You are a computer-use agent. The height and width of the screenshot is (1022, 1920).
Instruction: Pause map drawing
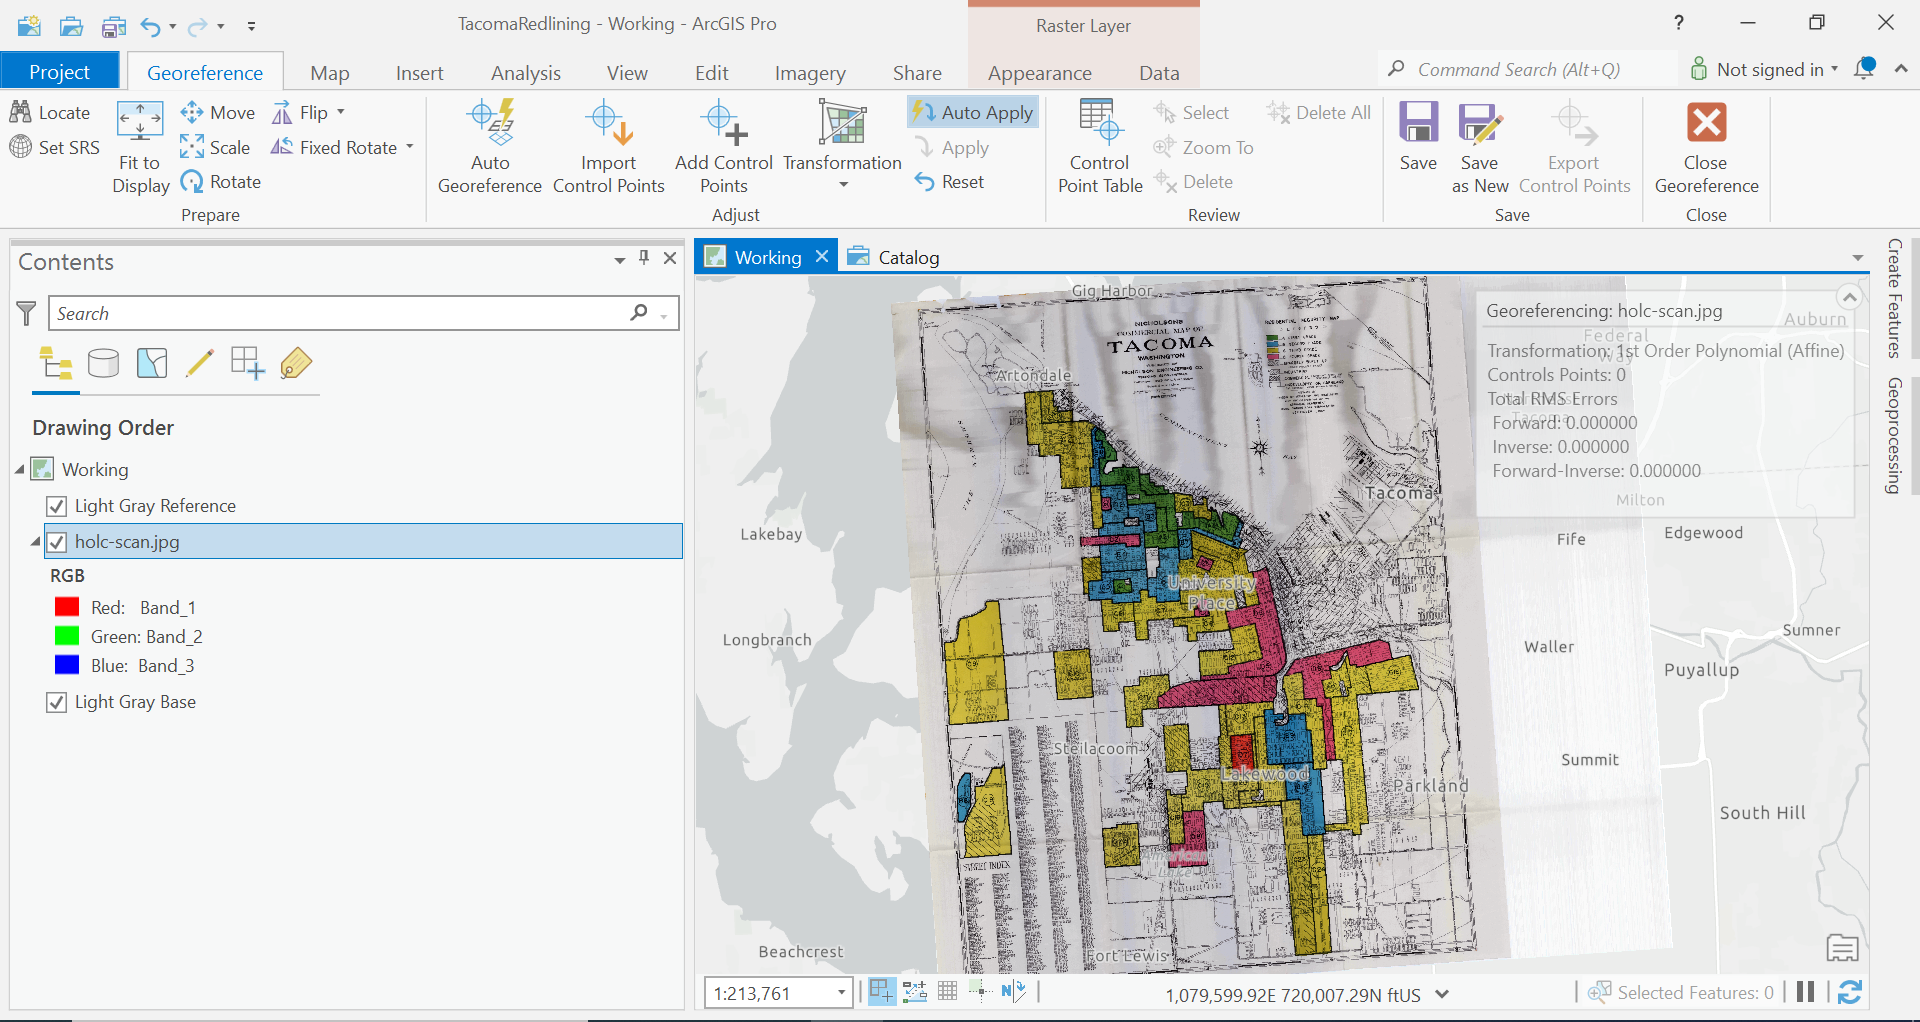coord(1805,992)
